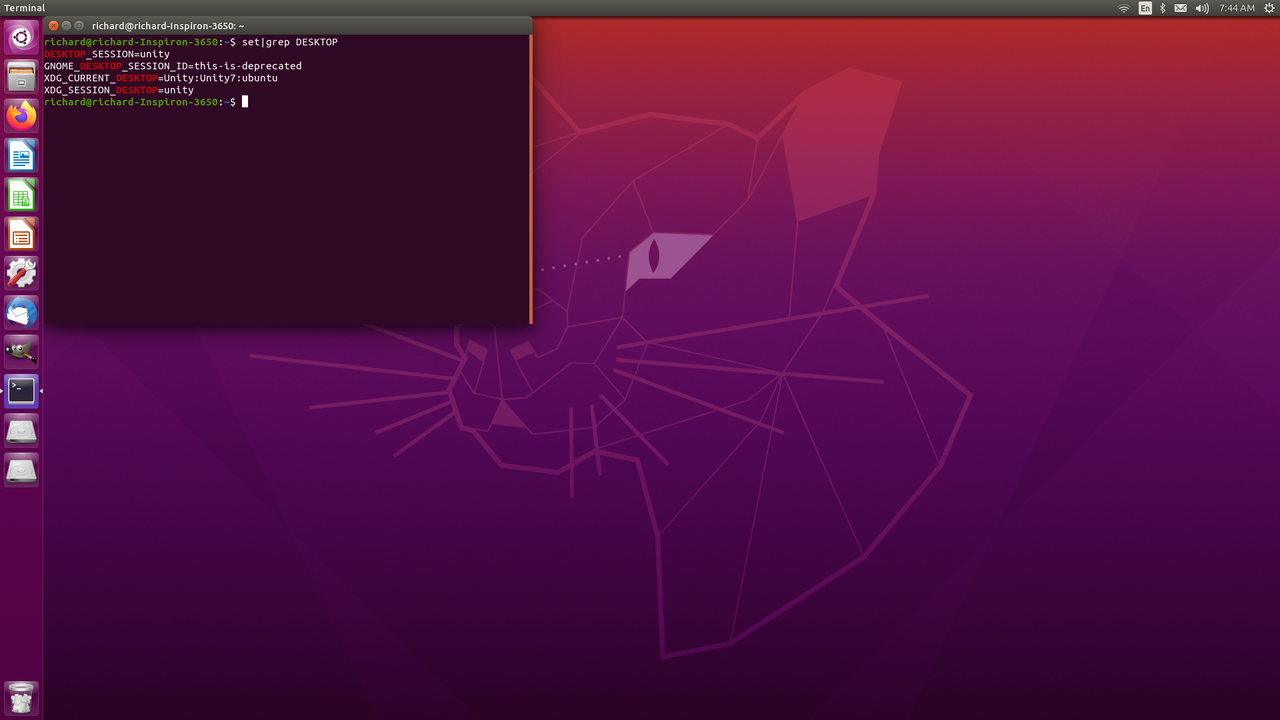This screenshot has height=720, width=1280.
Task: Open the messaging envelope indicator
Action: click(x=1181, y=8)
